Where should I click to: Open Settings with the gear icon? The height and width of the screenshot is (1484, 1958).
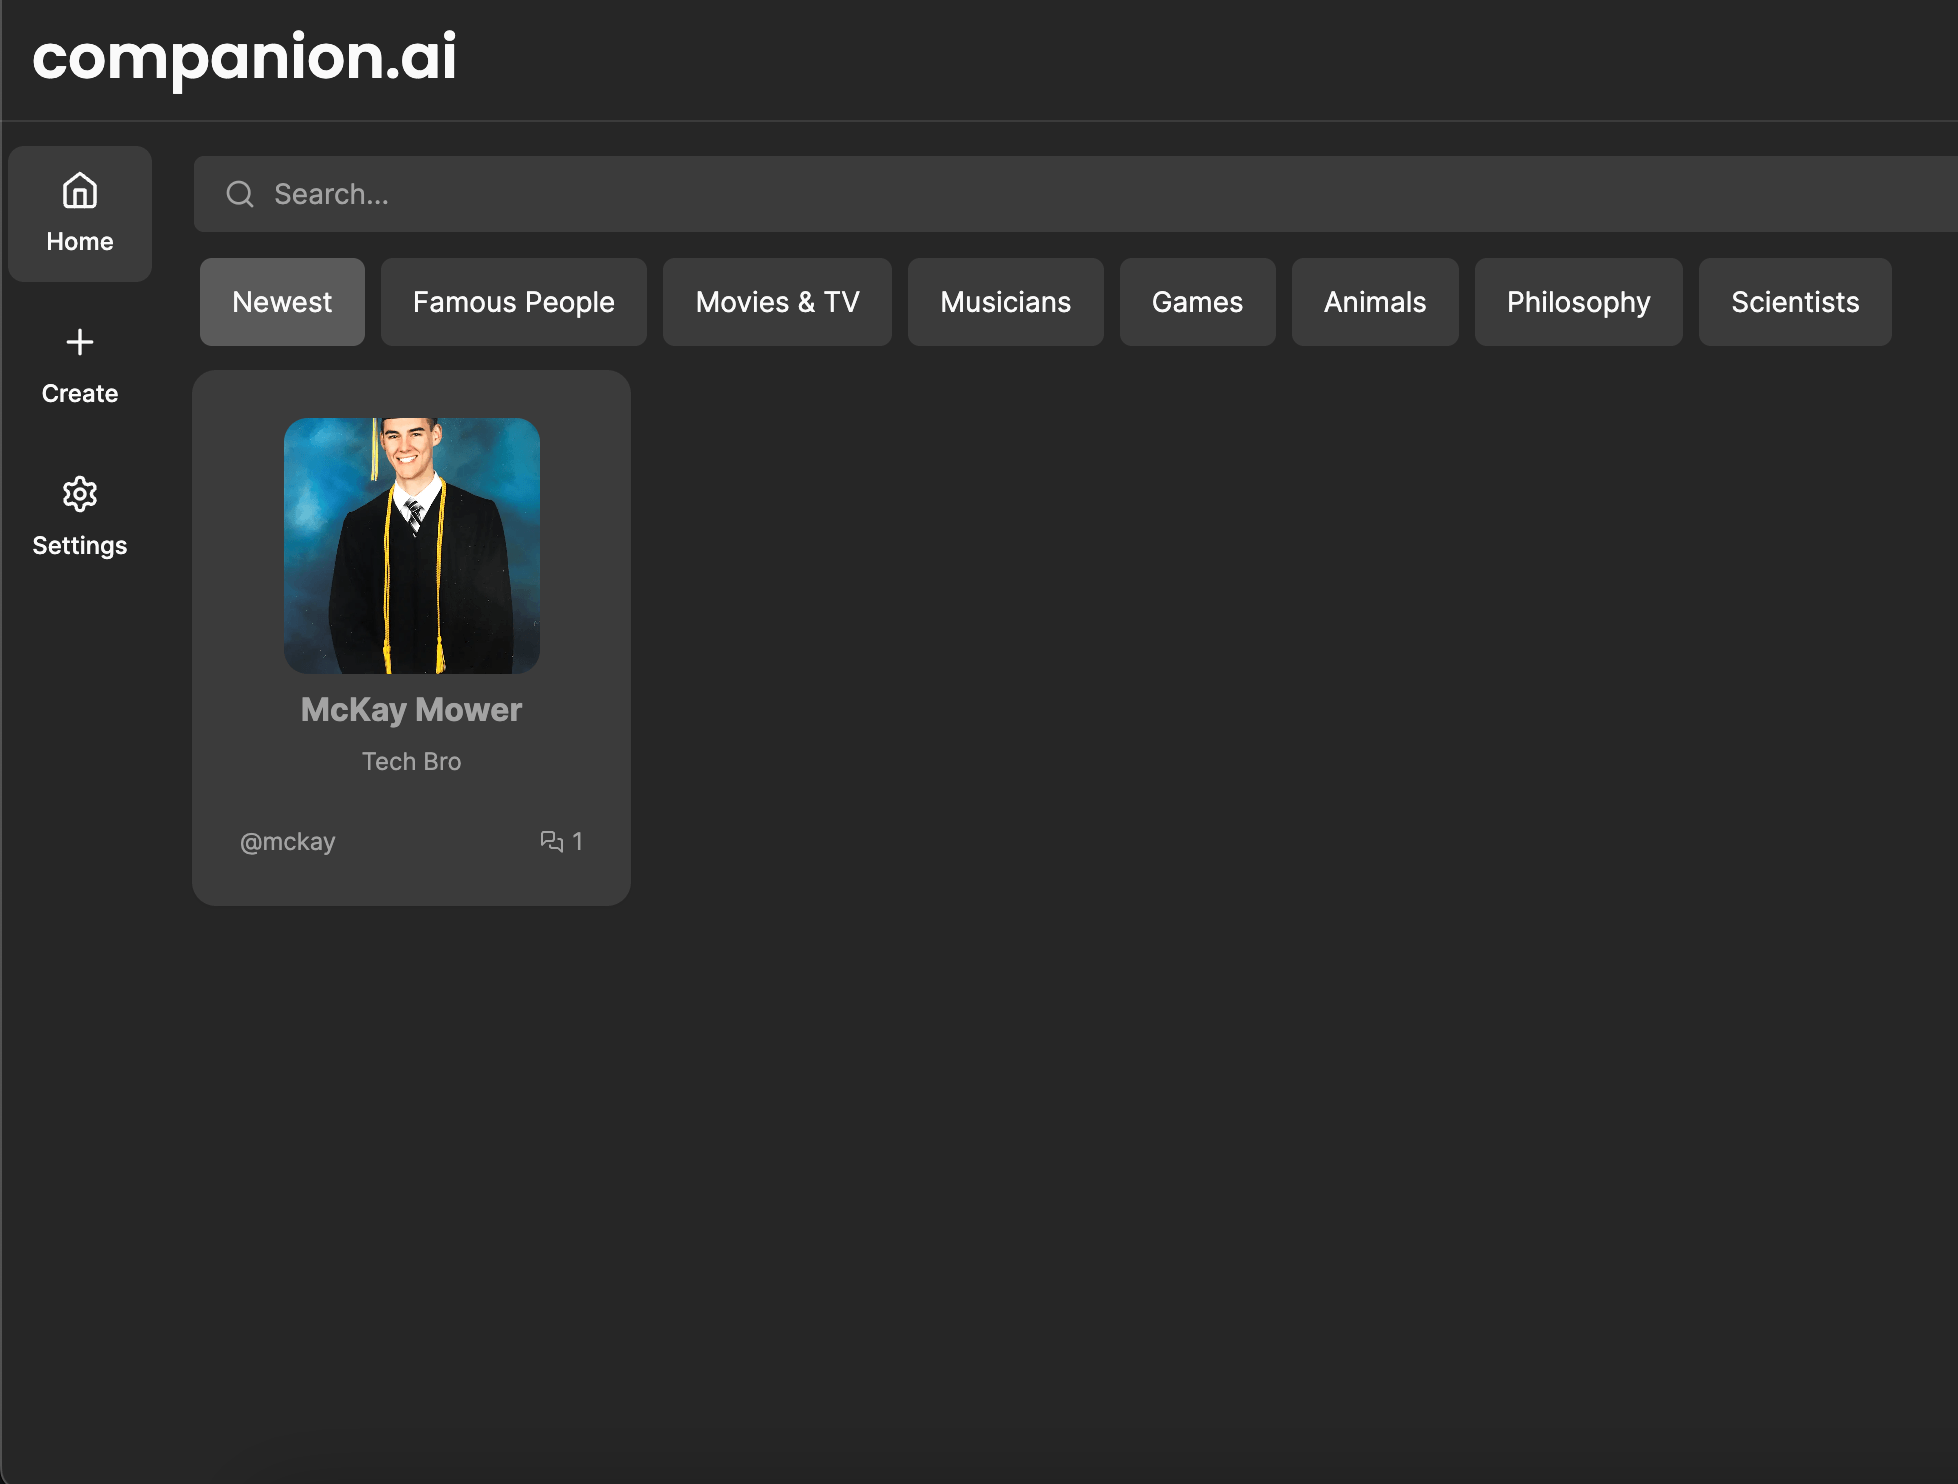(80, 494)
